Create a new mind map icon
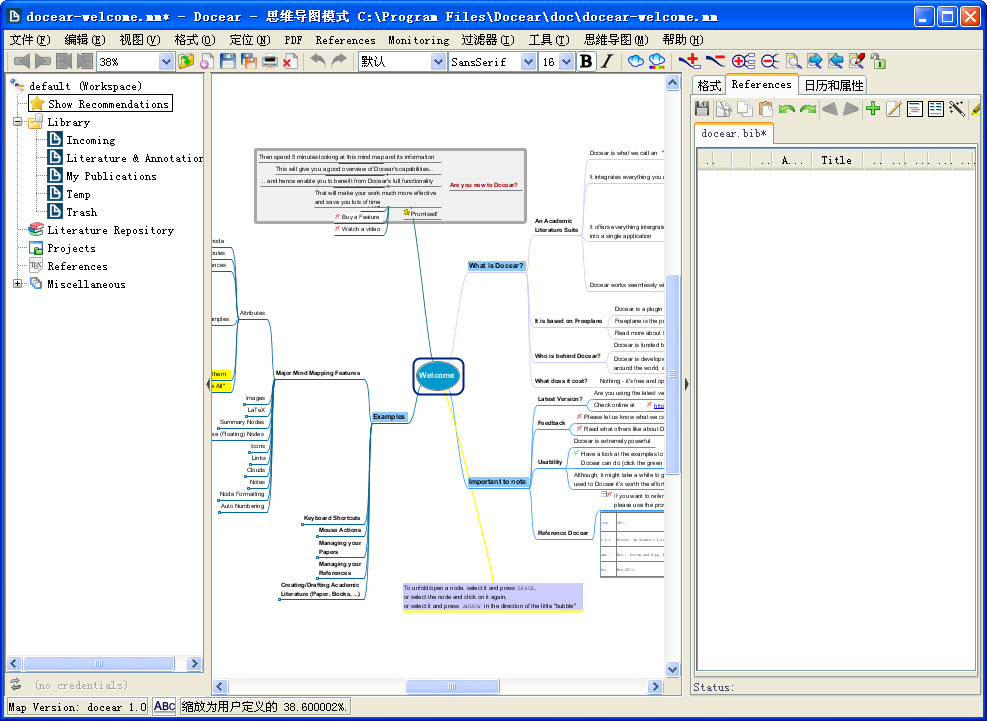Viewport: 987px width, 721px height. [206, 61]
